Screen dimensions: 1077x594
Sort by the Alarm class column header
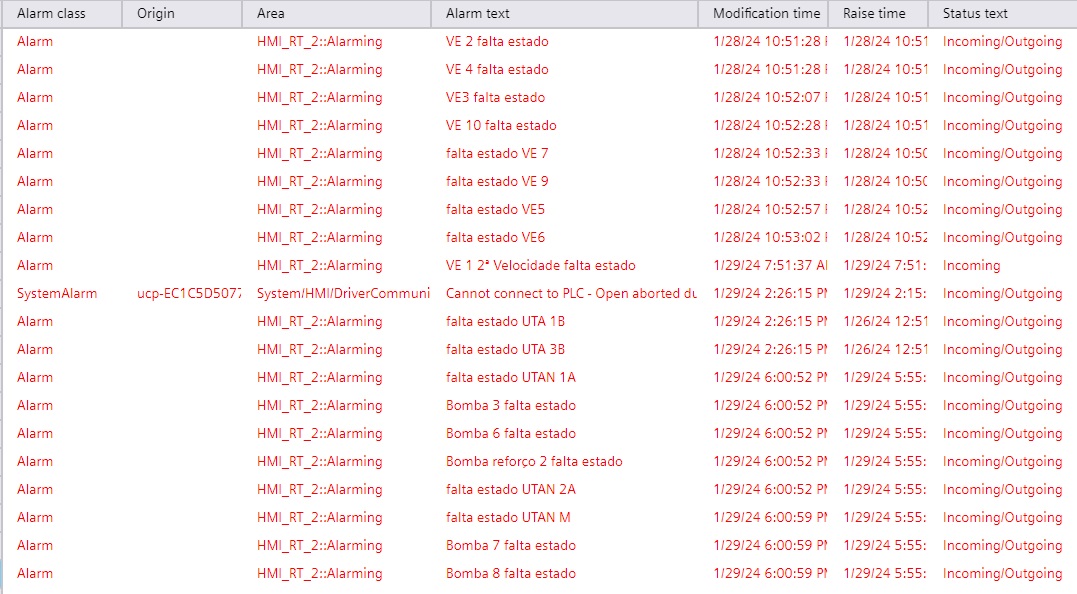coord(62,14)
